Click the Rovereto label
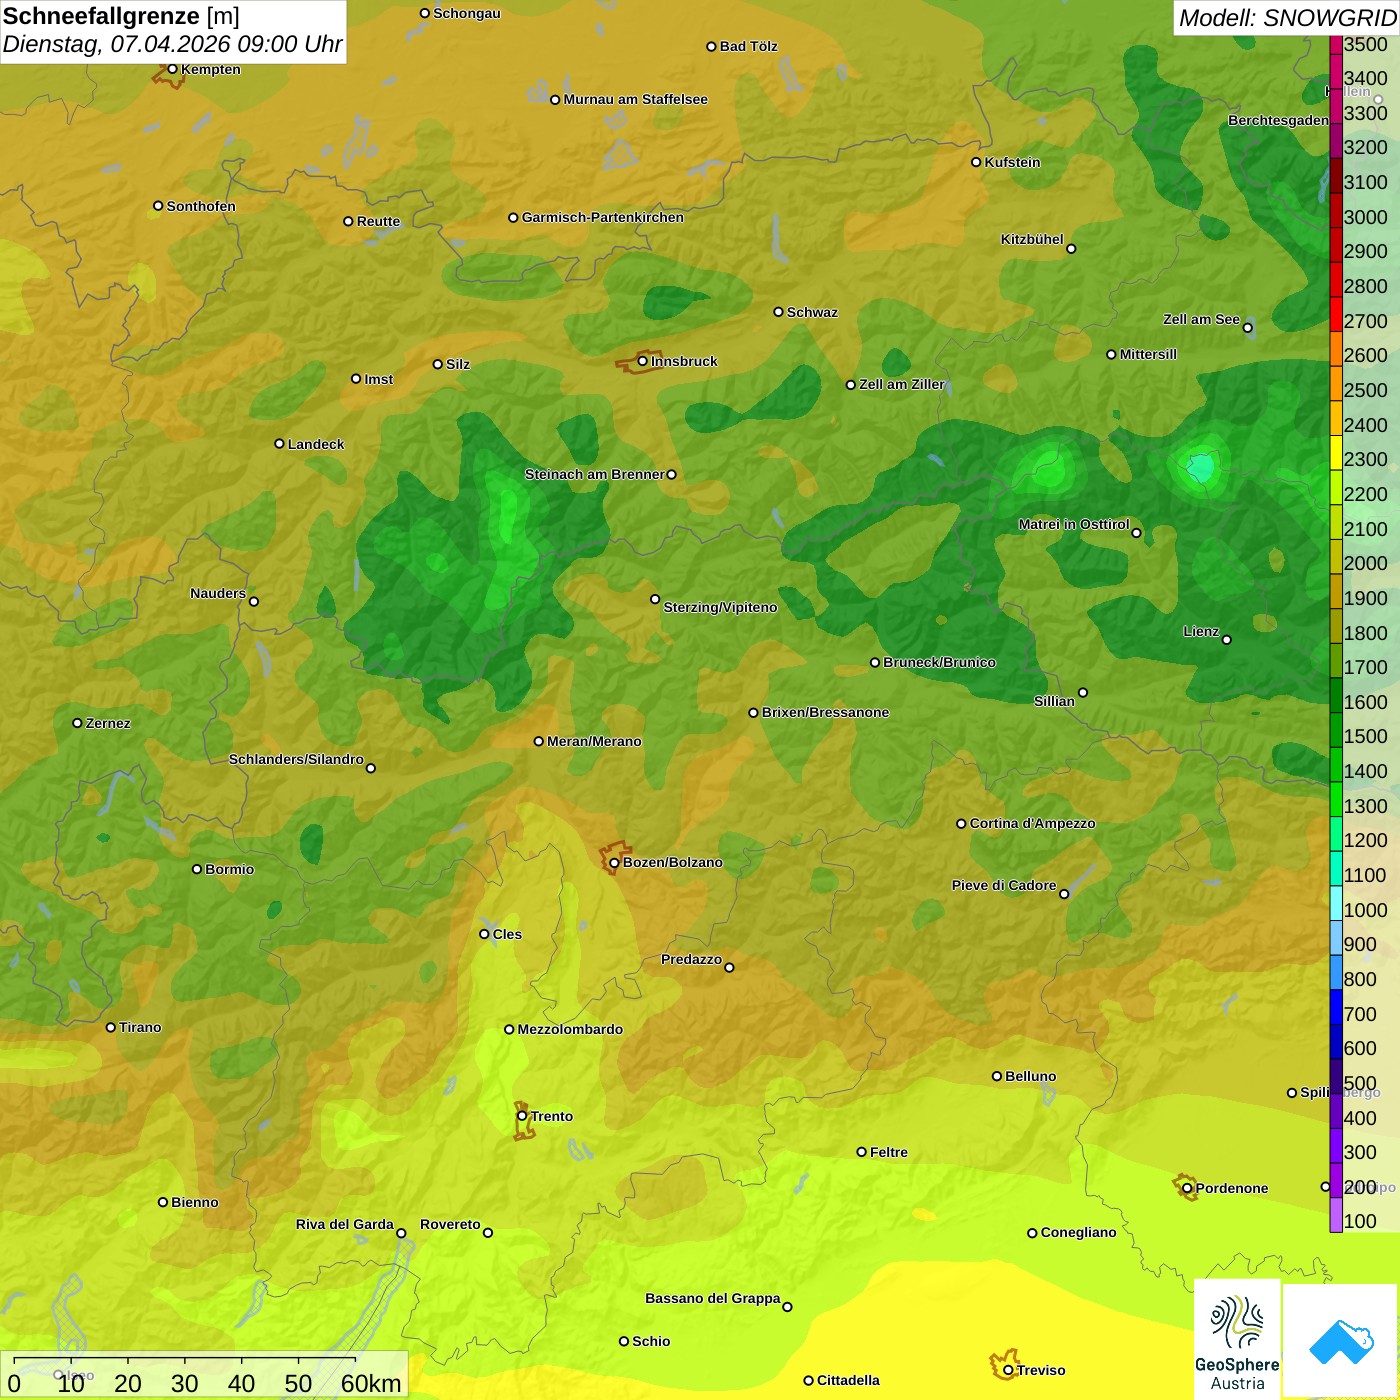Screen dimensions: 1400x1400 [x=450, y=1224]
